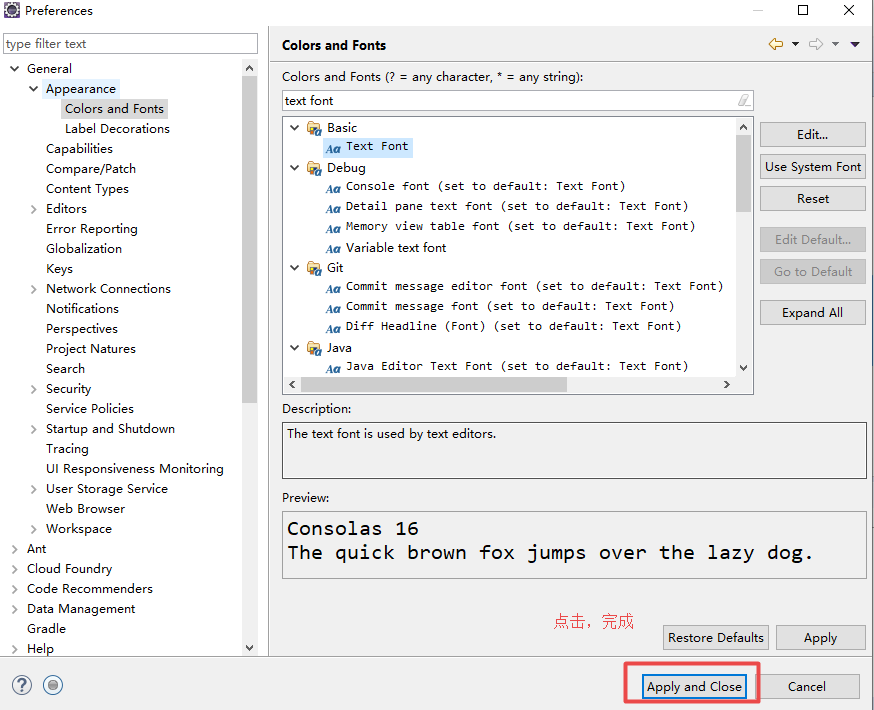Click the Aa icon beside Text Font
Image resolution: width=874 pixels, height=710 pixels.
click(x=333, y=149)
